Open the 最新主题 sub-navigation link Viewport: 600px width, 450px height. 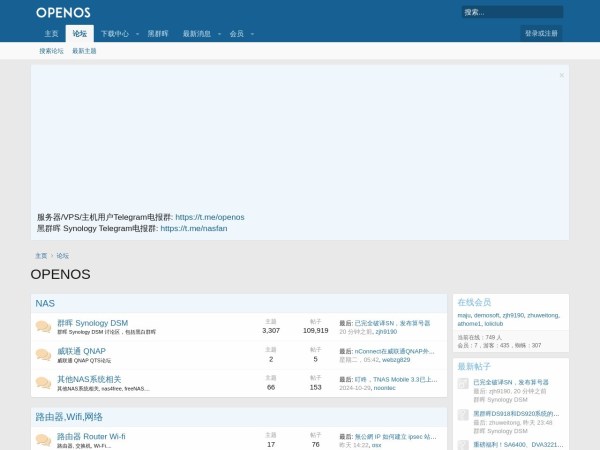point(84,51)
